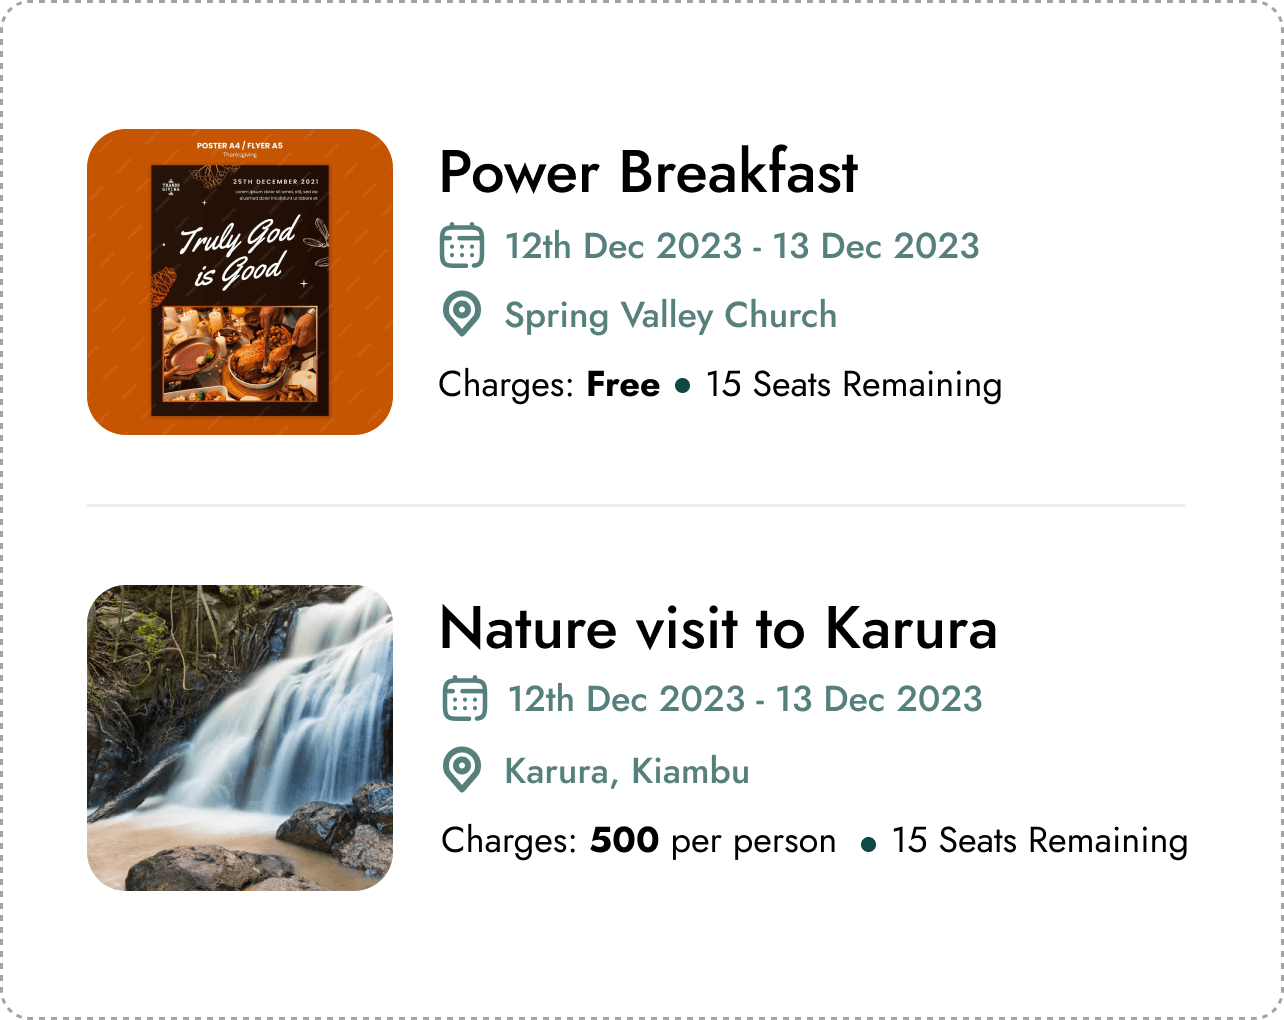Click the green dot before Karura seats remaining

[x=868, y=845]
